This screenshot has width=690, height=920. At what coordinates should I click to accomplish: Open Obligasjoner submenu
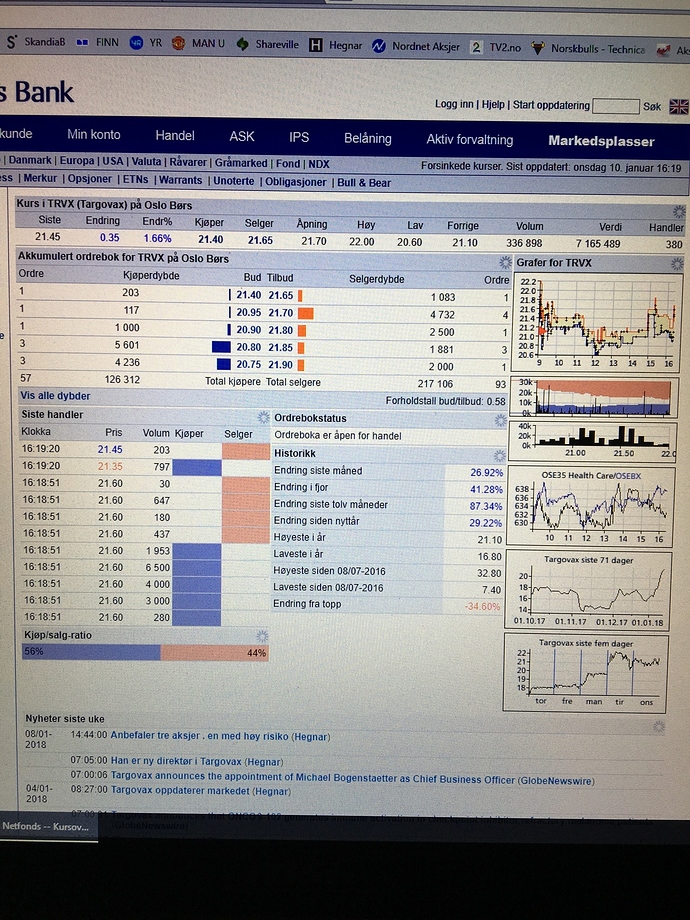coord(296,182)
